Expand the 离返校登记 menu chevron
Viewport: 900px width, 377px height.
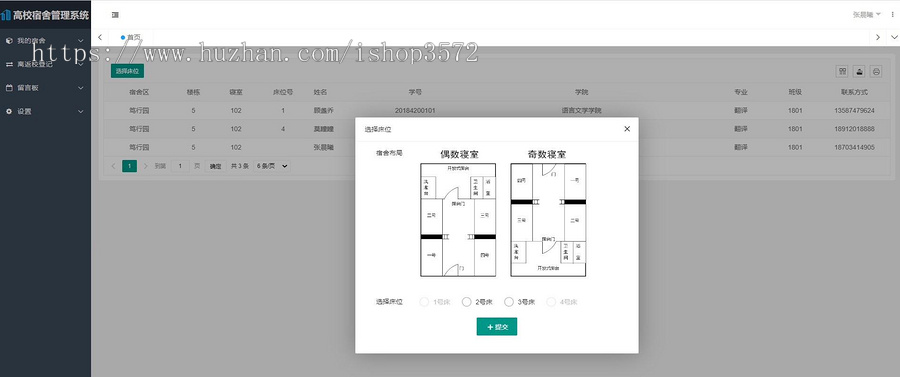(x=80, y=64)
